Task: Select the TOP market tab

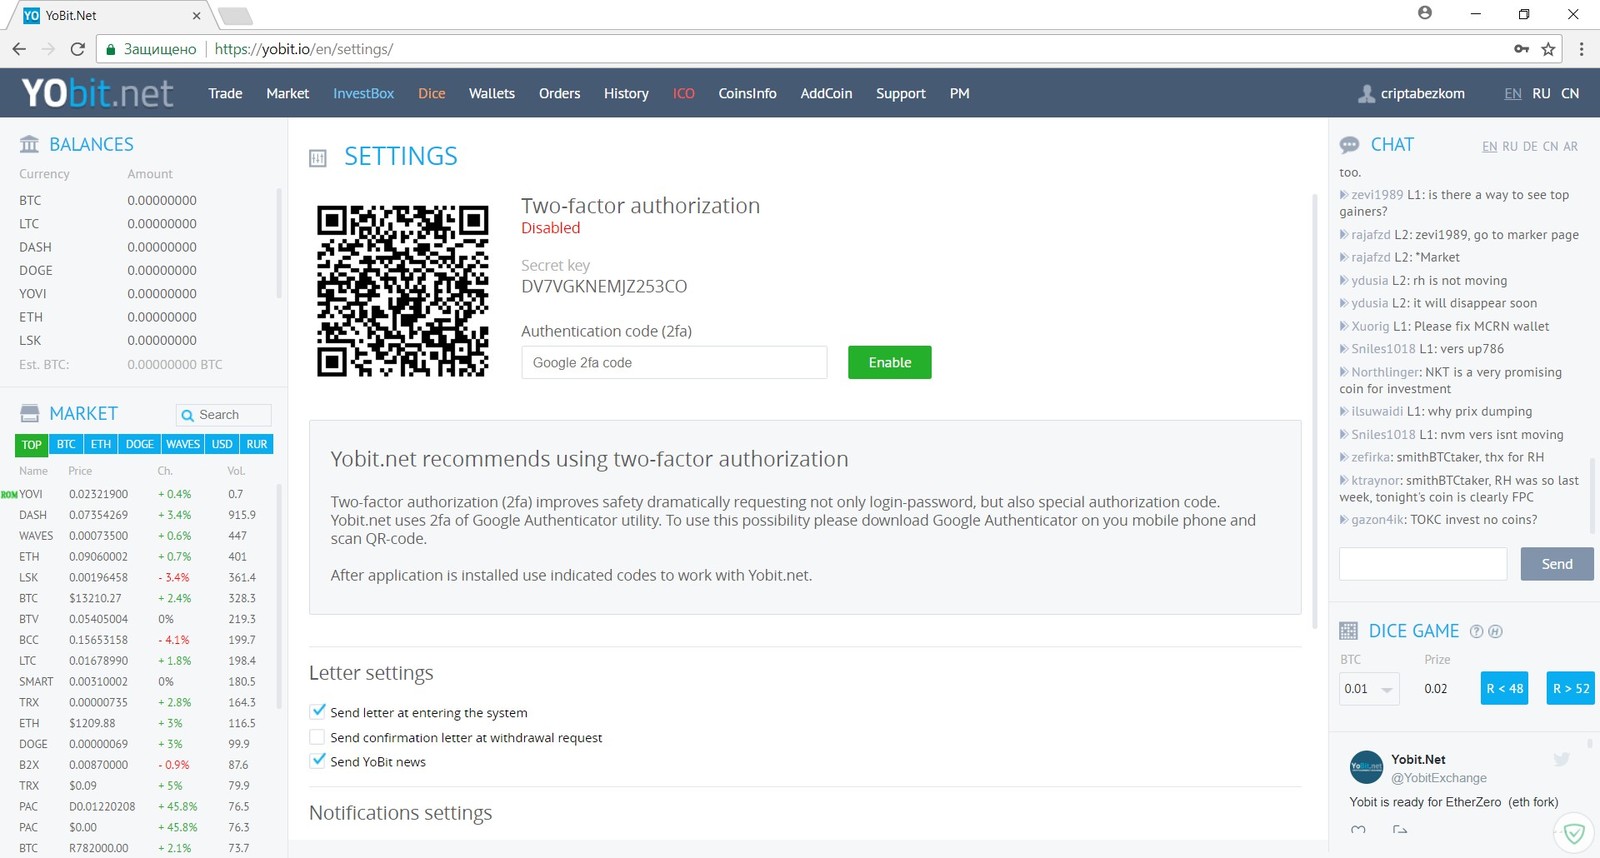Action: tap(32, 445)
